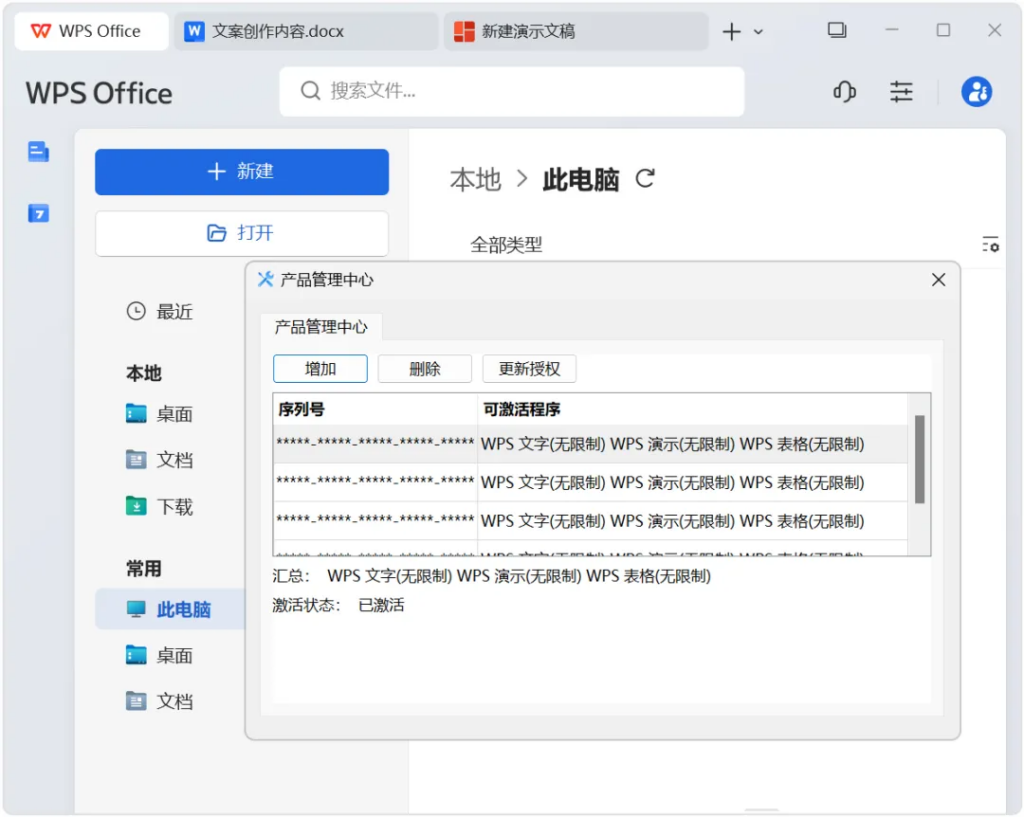1024x817 pixels.
Task: Click the refresh icon beside 此电脑
Action: pyautogui.click(x=645, y=179)
